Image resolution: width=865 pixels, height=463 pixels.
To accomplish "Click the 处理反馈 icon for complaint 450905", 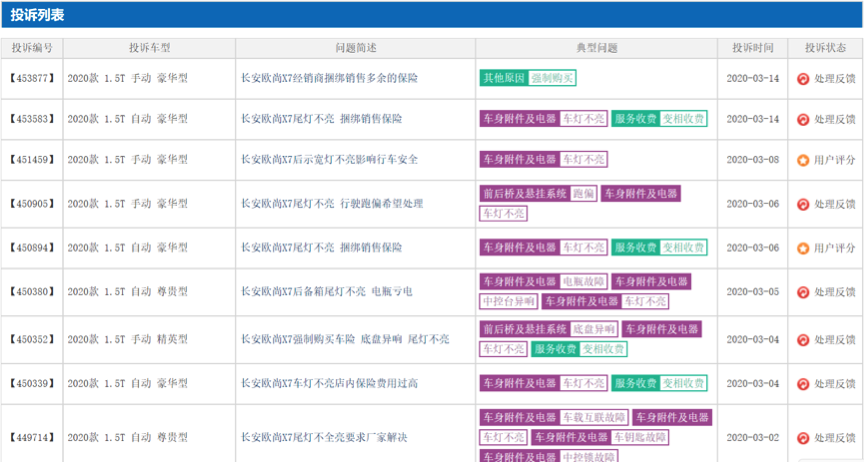I will click(x=802, y=204).
